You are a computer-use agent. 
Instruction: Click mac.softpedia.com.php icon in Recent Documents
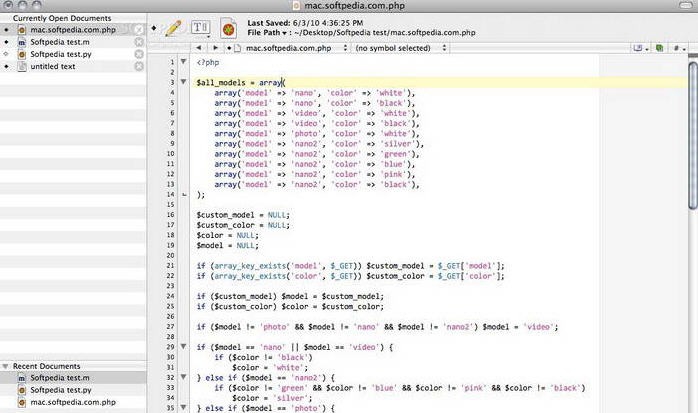click(x=22, y=402)
